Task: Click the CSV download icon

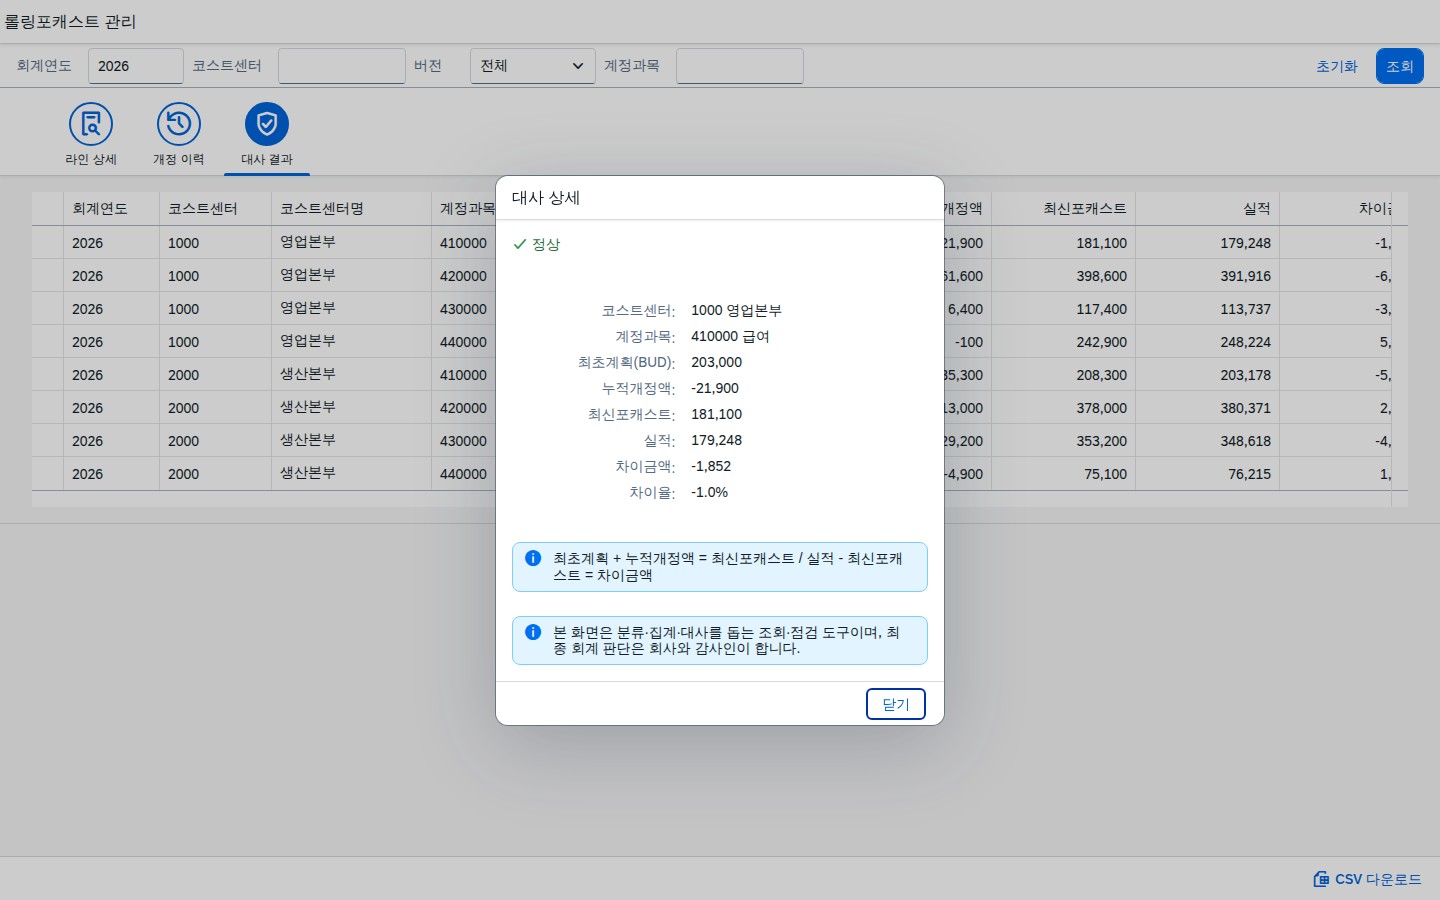Action: [1321, 879]
